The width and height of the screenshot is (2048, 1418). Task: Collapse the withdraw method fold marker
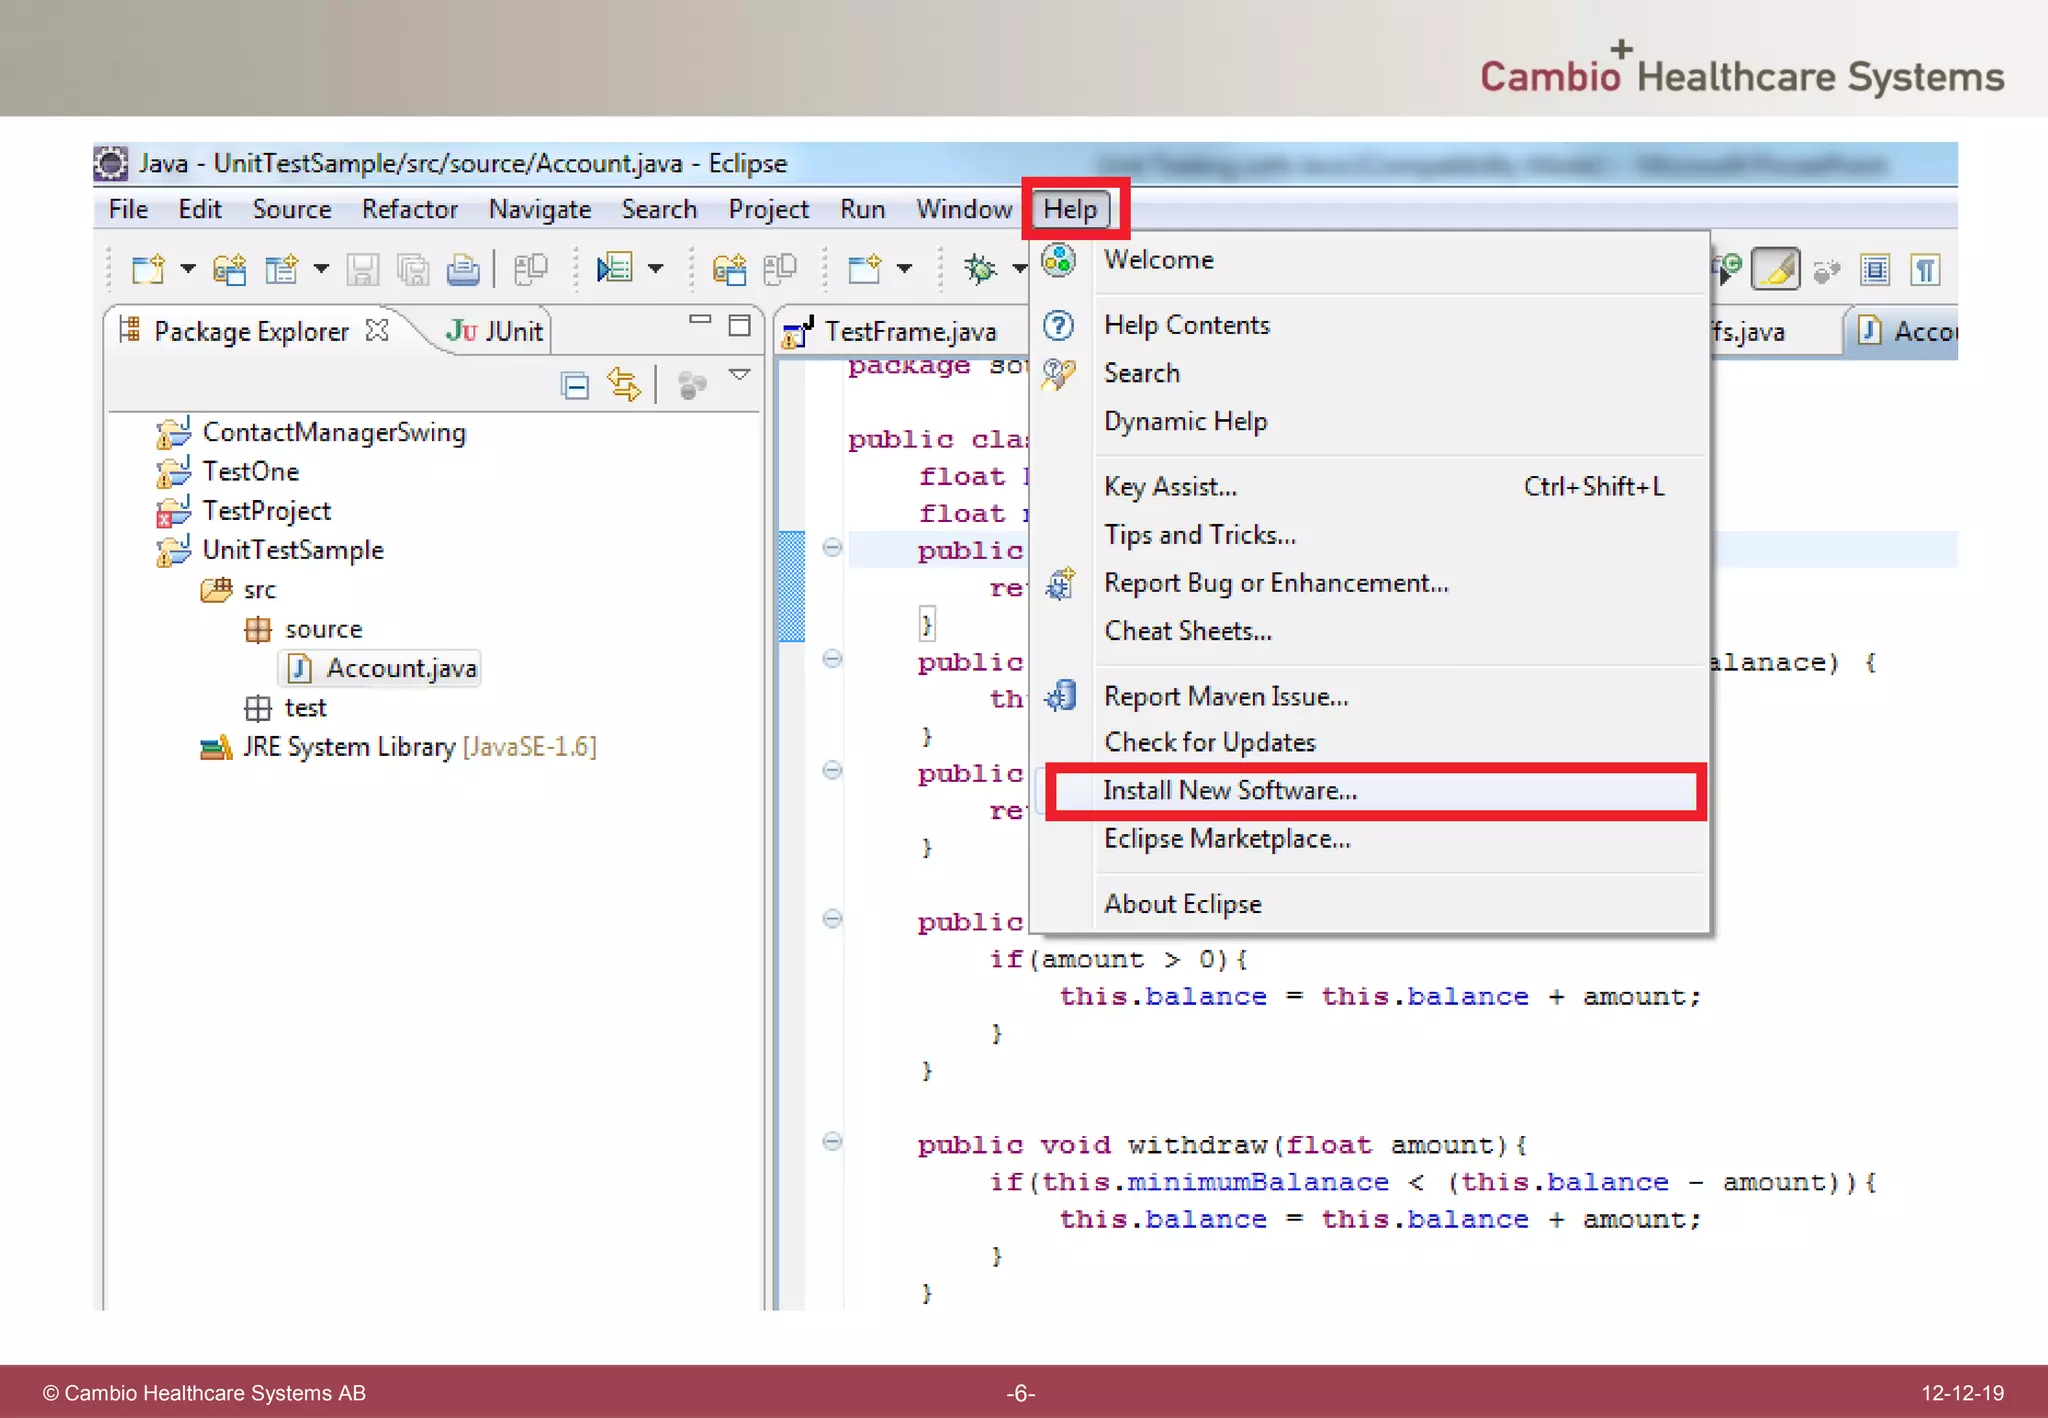pyautogui.click(x=832, y=1142)
